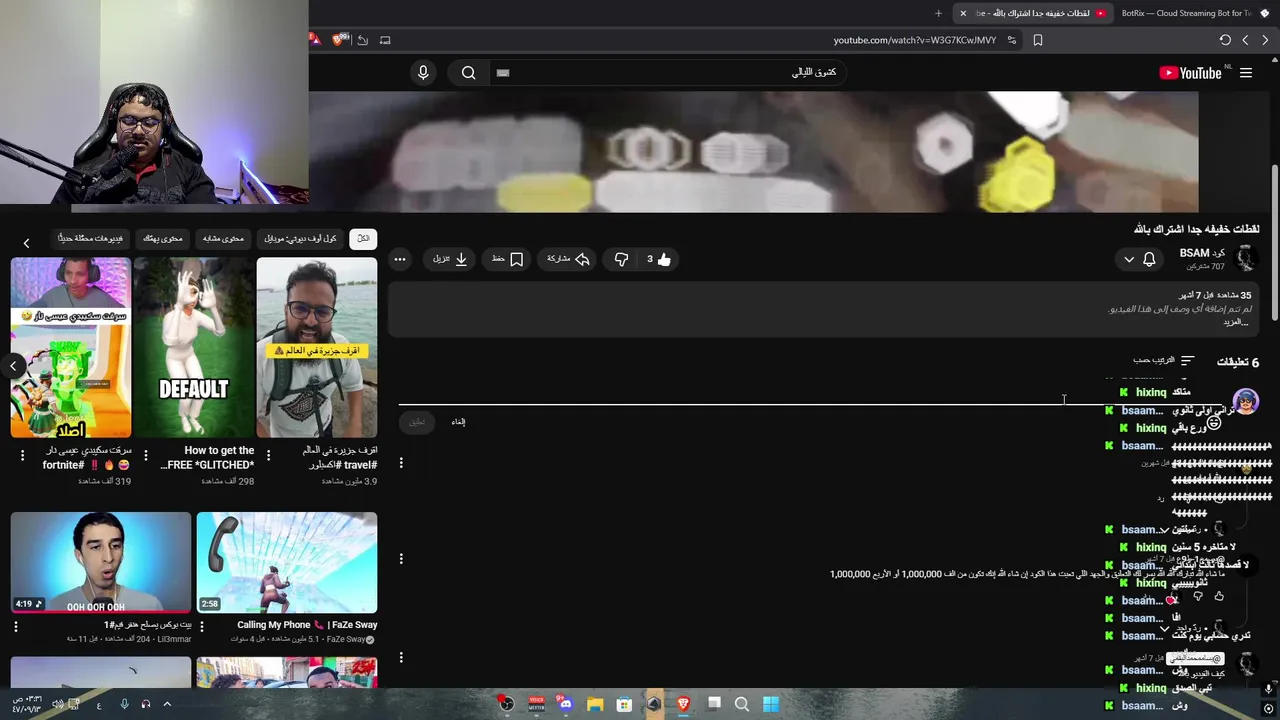Select the محتوى مشابه filter chip
The image size is (1280, 720).
pos(223,238)
